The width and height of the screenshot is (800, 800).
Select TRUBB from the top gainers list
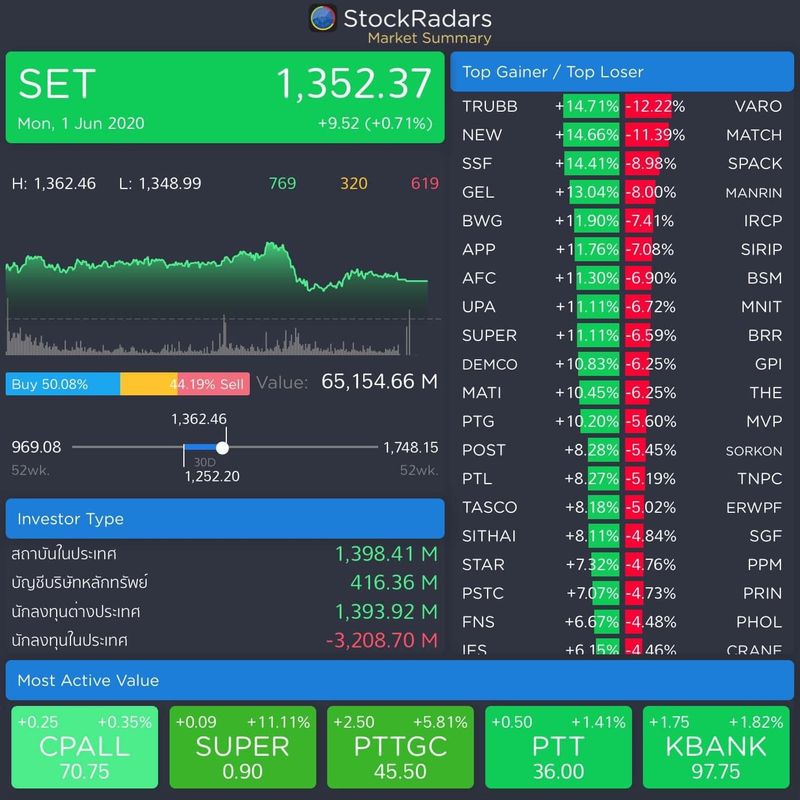pos(488,106)
